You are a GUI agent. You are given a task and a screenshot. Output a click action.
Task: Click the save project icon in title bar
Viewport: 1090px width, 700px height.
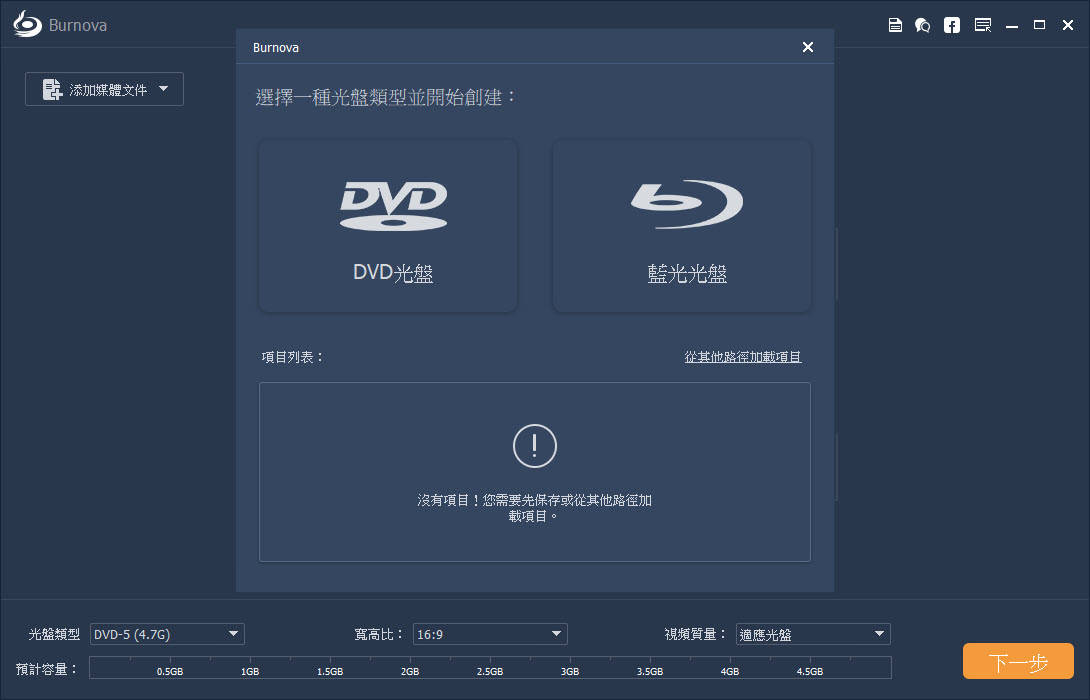895,25
